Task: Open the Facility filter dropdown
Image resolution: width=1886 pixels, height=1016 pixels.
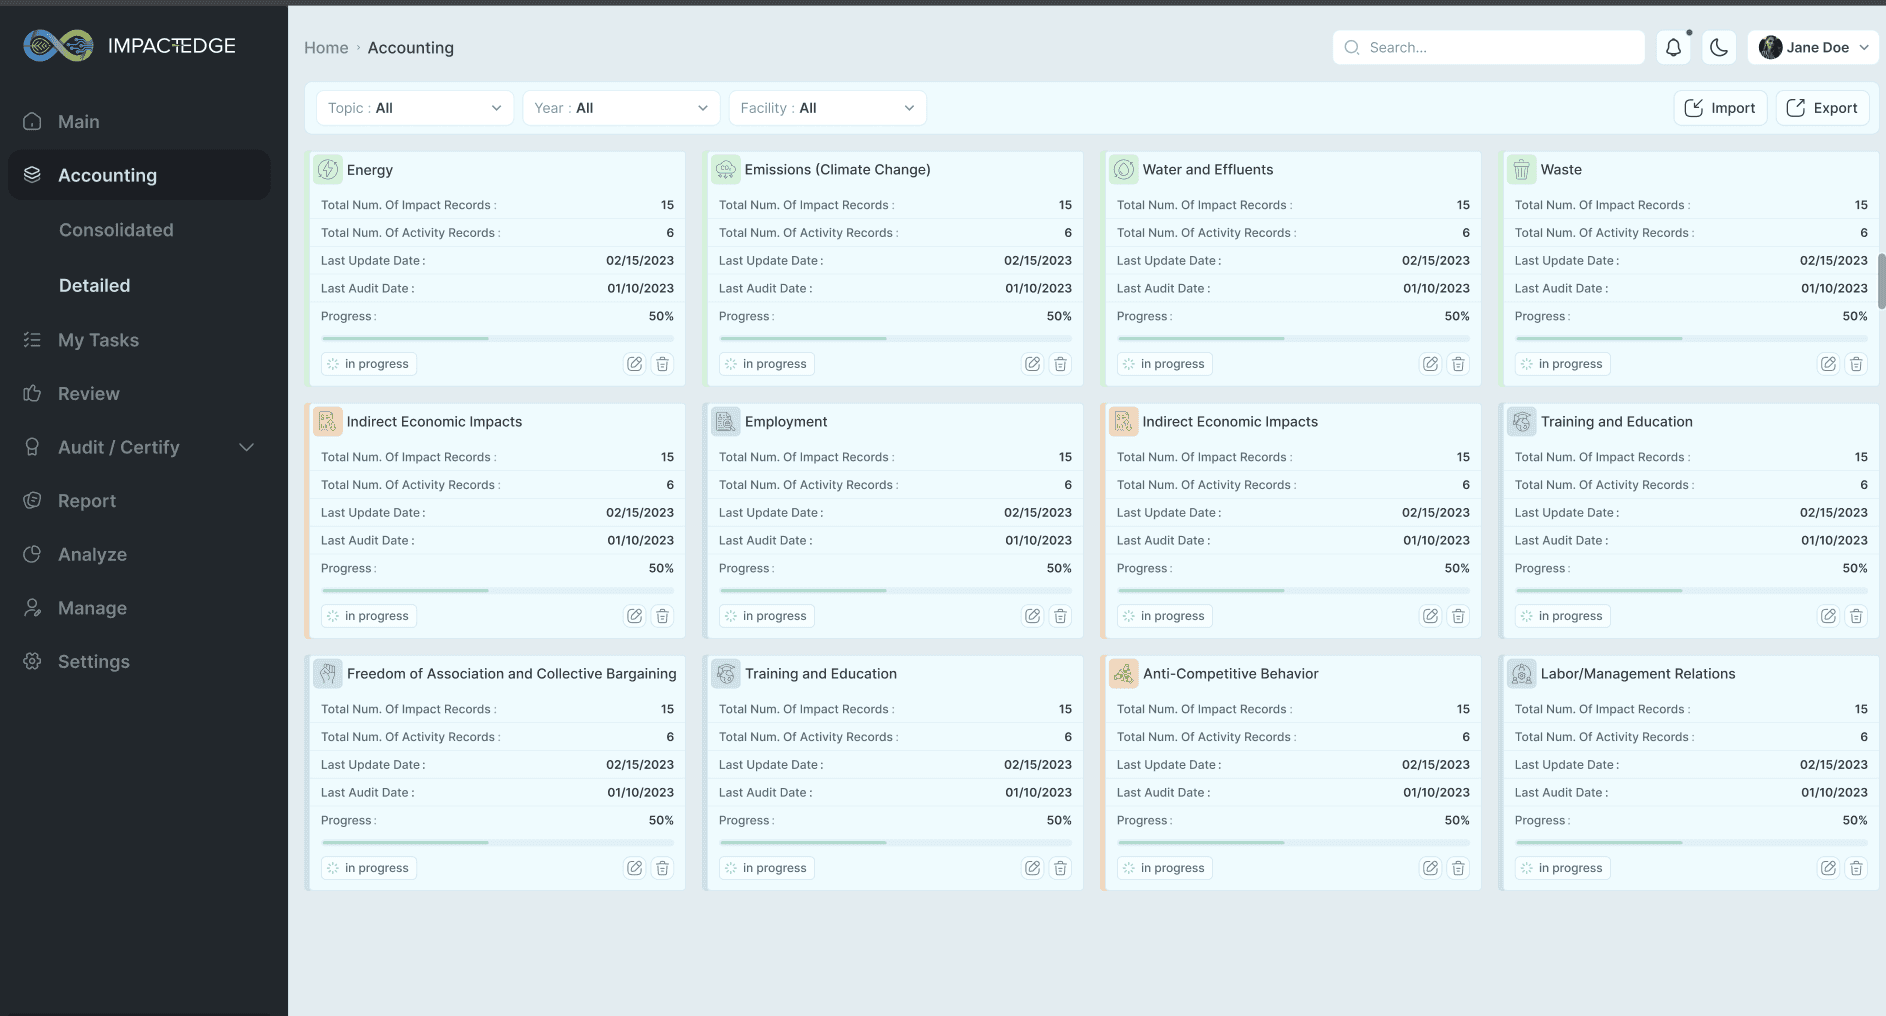Action: coord(827,108)
